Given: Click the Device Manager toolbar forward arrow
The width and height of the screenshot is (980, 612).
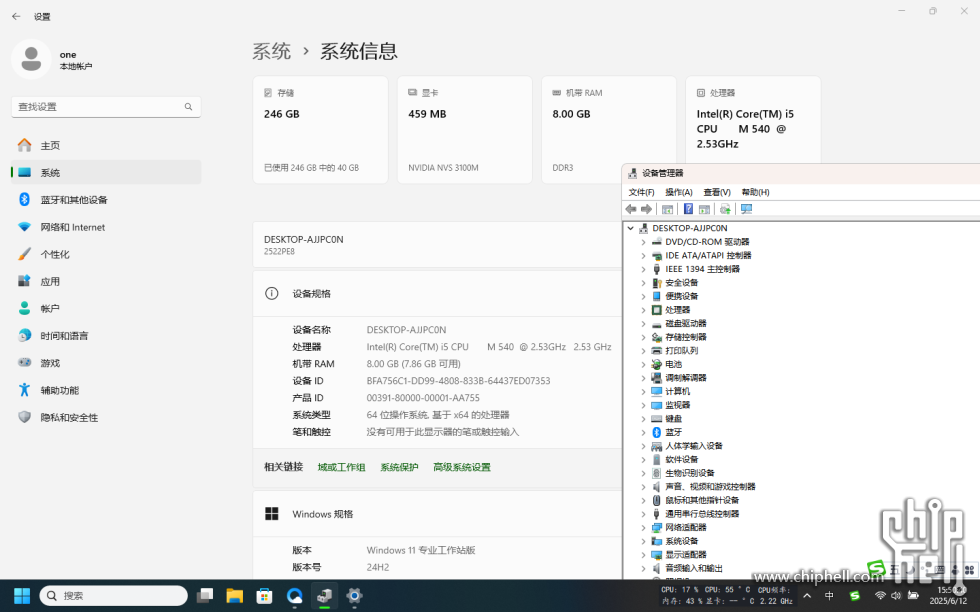Looking at the screenshot, I should tap(646, 209).
